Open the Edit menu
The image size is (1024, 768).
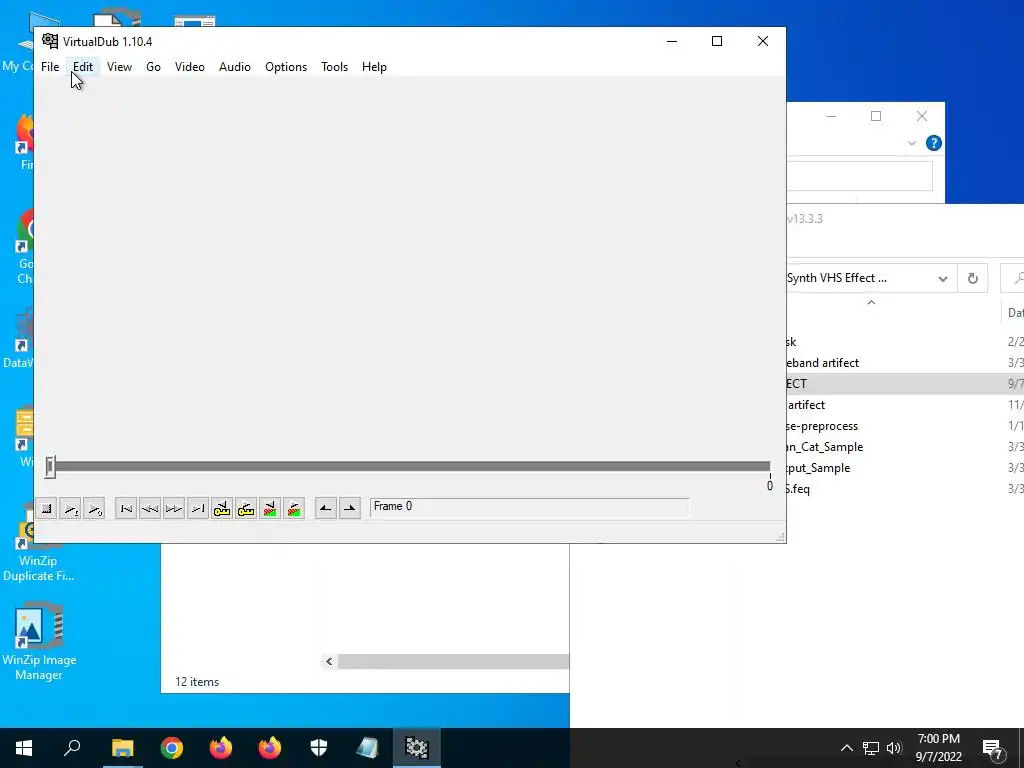(x=83, y=67)
